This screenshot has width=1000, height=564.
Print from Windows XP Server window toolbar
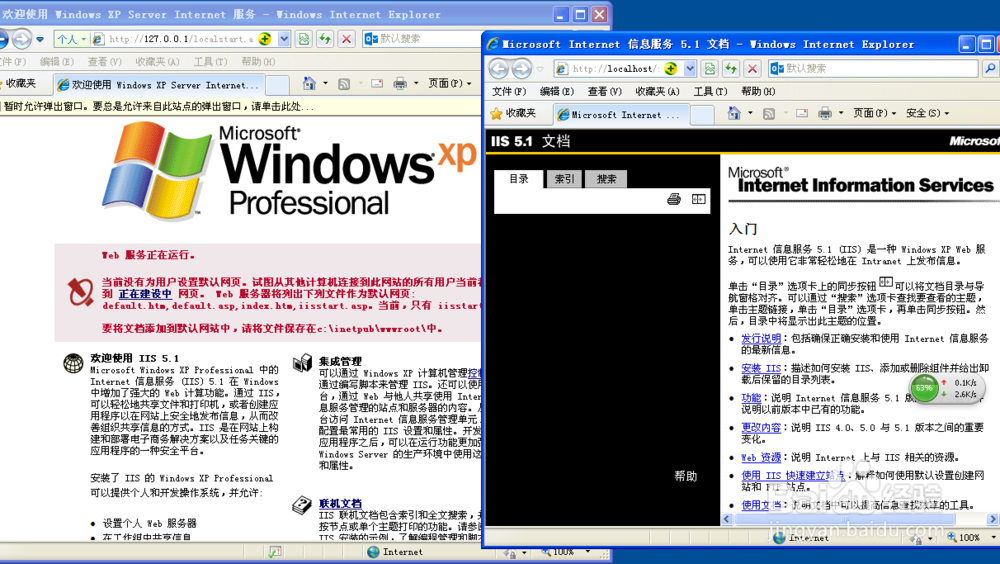(400, 84)
